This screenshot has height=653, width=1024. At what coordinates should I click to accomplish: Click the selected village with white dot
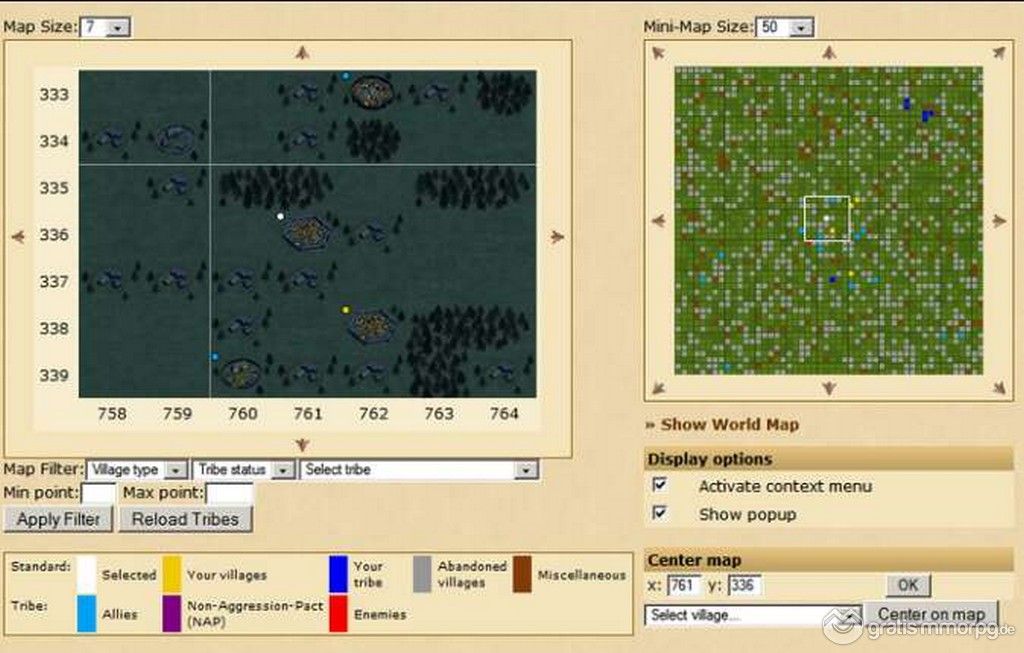tap(306, 233)
